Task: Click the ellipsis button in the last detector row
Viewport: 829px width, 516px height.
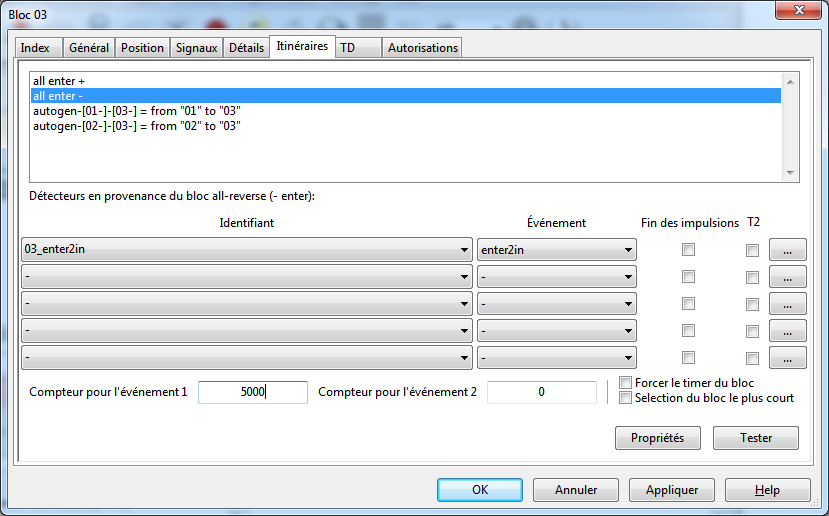Action: [x=787, y=358]
